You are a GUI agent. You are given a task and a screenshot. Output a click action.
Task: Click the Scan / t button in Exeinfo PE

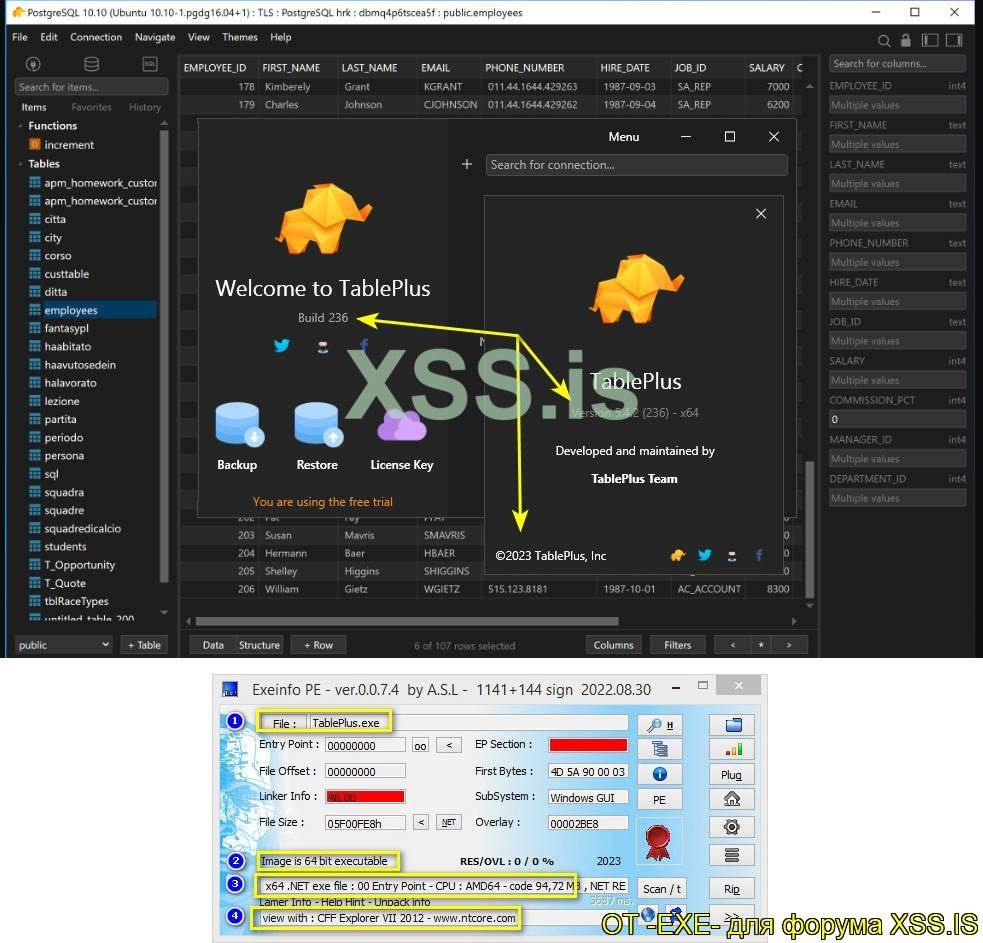(661, 888)
